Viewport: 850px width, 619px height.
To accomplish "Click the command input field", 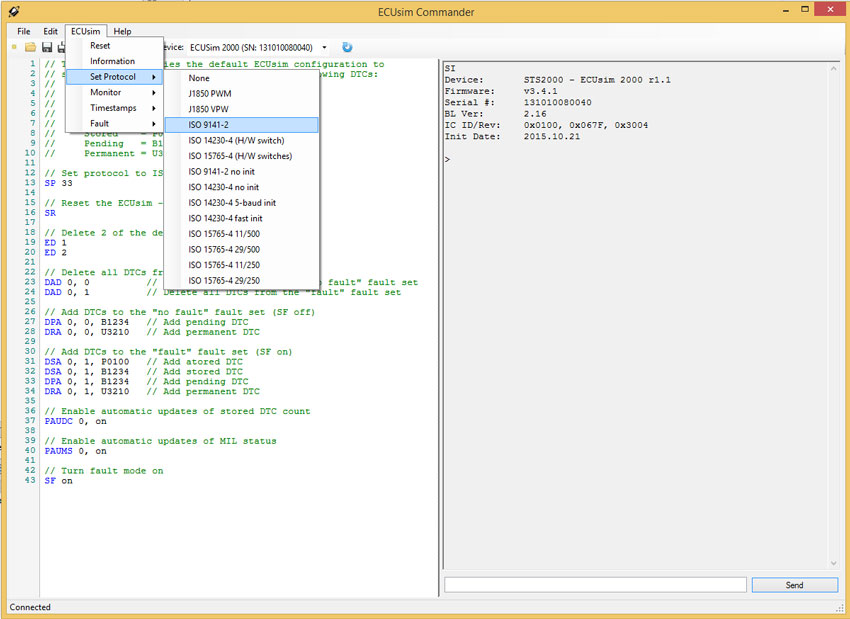I will [595, 585].
